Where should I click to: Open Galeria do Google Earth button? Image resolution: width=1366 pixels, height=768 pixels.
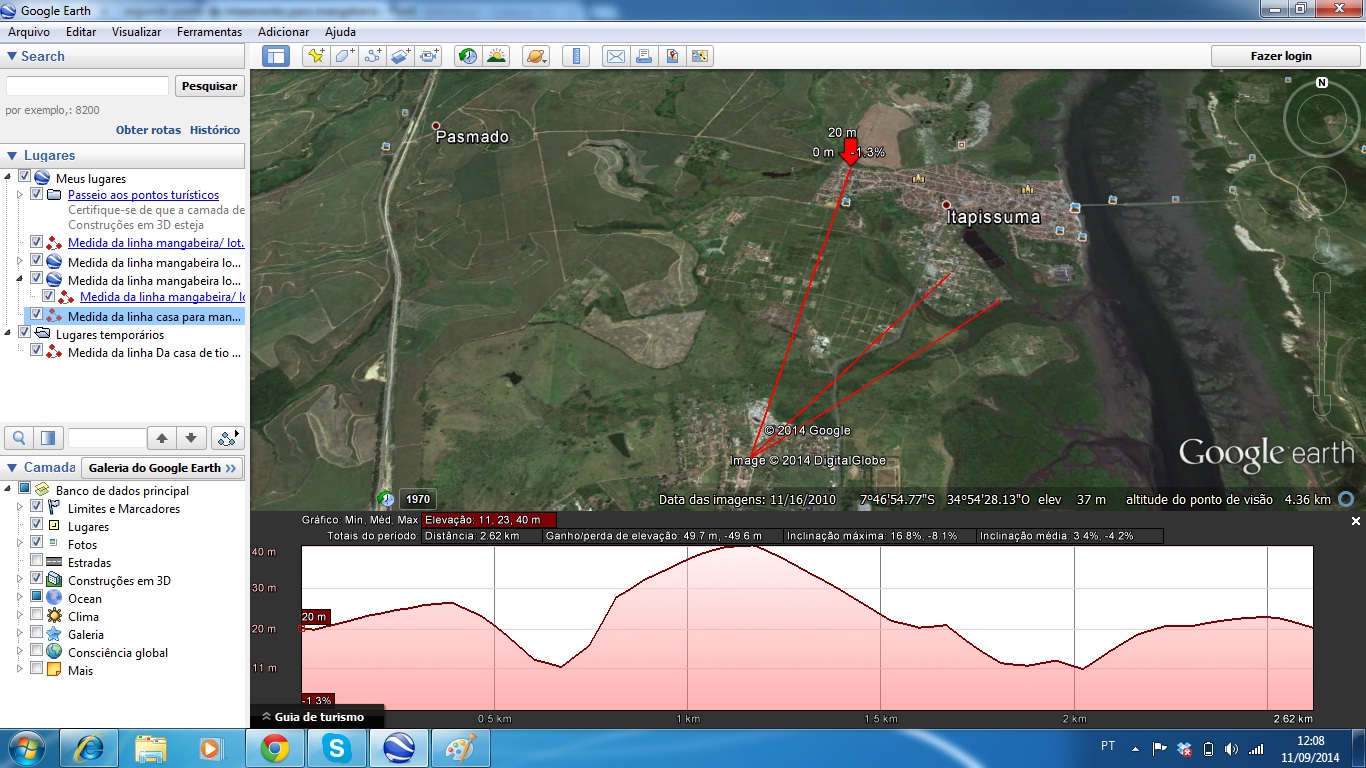(161, 468)
